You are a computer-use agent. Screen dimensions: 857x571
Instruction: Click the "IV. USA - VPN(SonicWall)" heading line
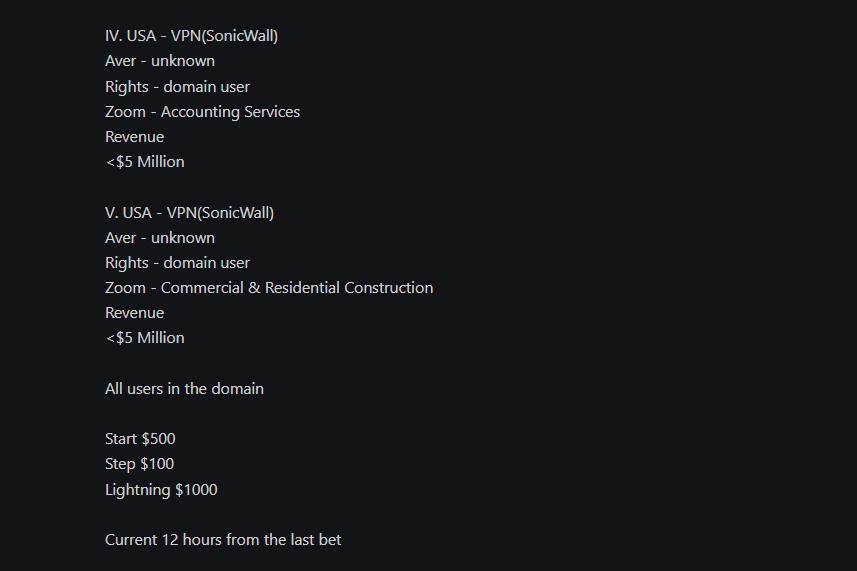pos(191,36)
